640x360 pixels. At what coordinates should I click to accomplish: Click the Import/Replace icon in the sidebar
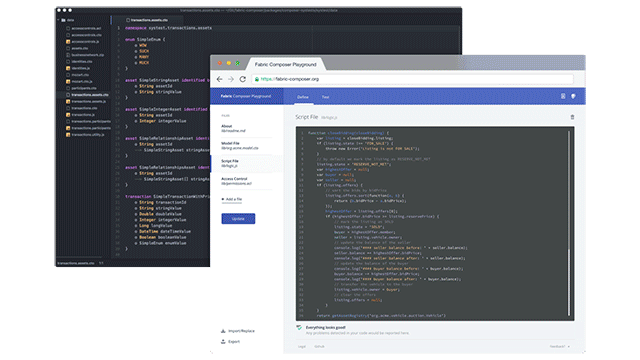pos(223,331)
